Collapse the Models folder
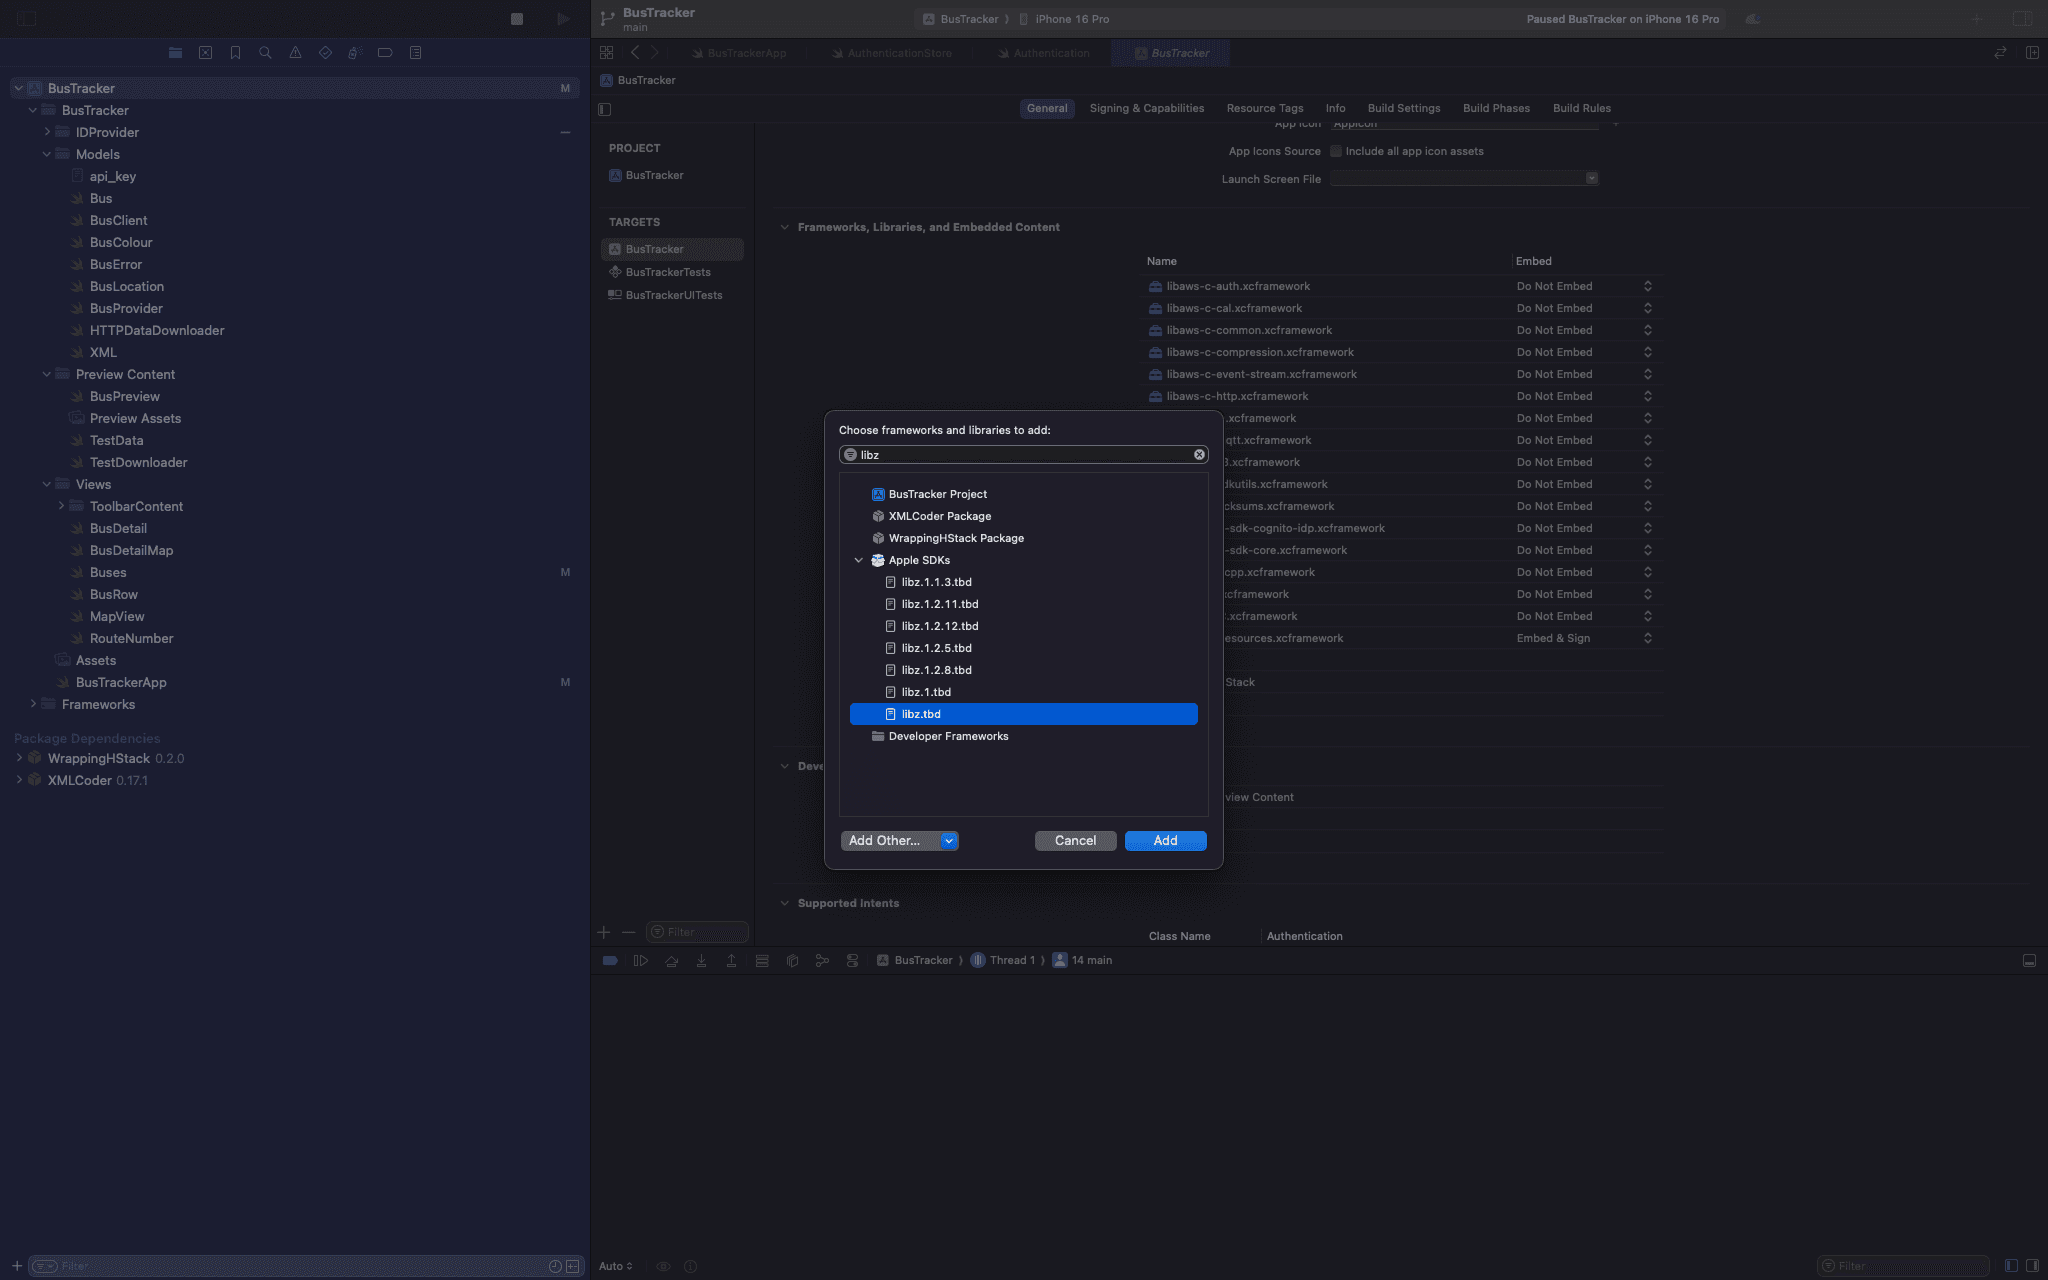The image size is (2048, 1280). point(47,154)
